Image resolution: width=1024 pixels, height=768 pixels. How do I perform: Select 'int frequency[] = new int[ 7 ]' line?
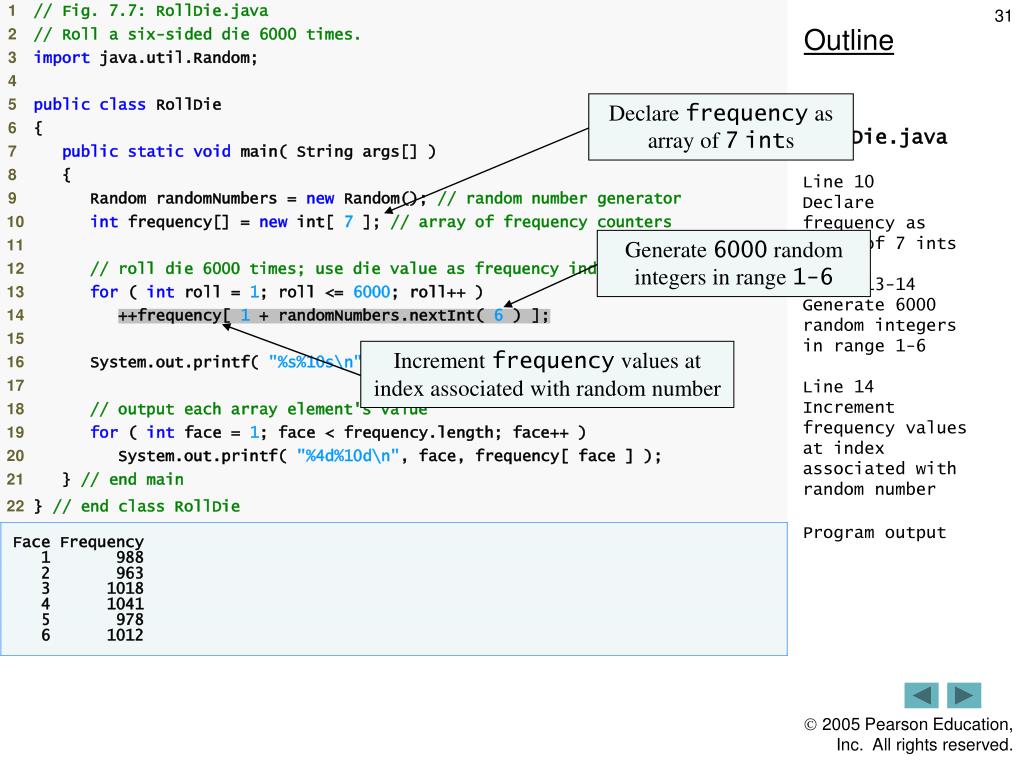click(x=234, y=222)
